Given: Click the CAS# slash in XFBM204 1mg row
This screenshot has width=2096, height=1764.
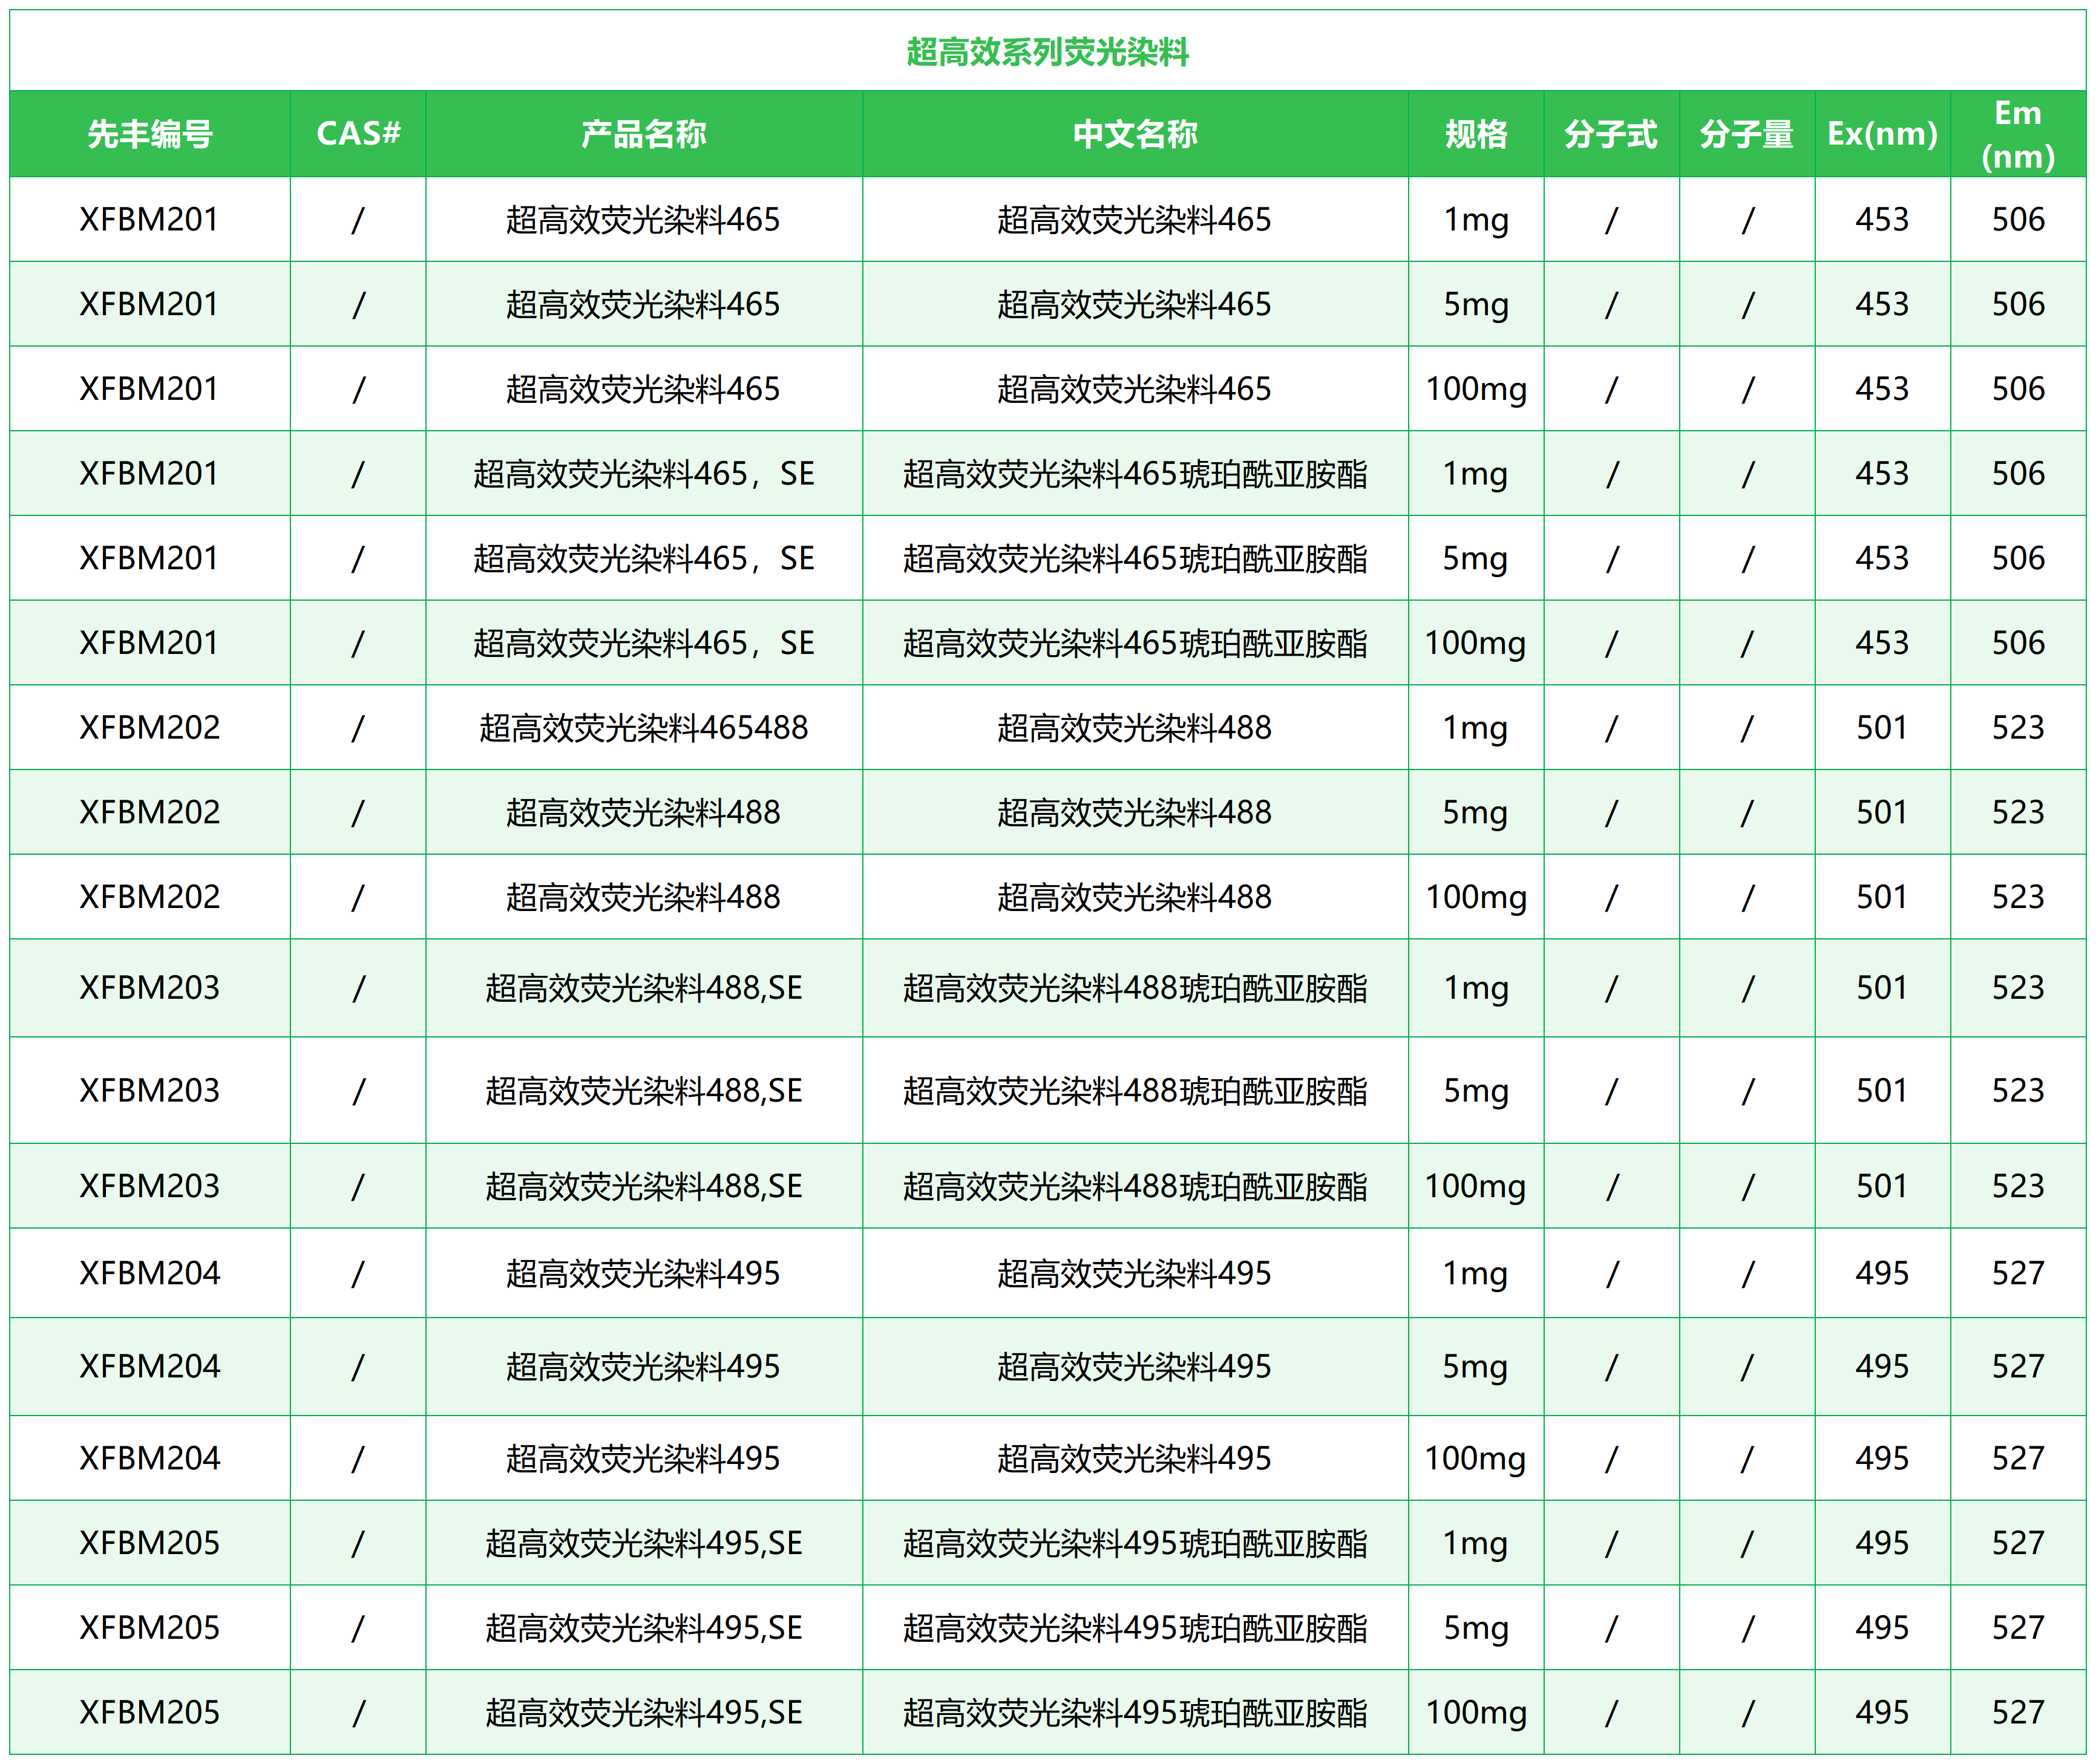Looking at the screenshot, I should (358, 1274).
